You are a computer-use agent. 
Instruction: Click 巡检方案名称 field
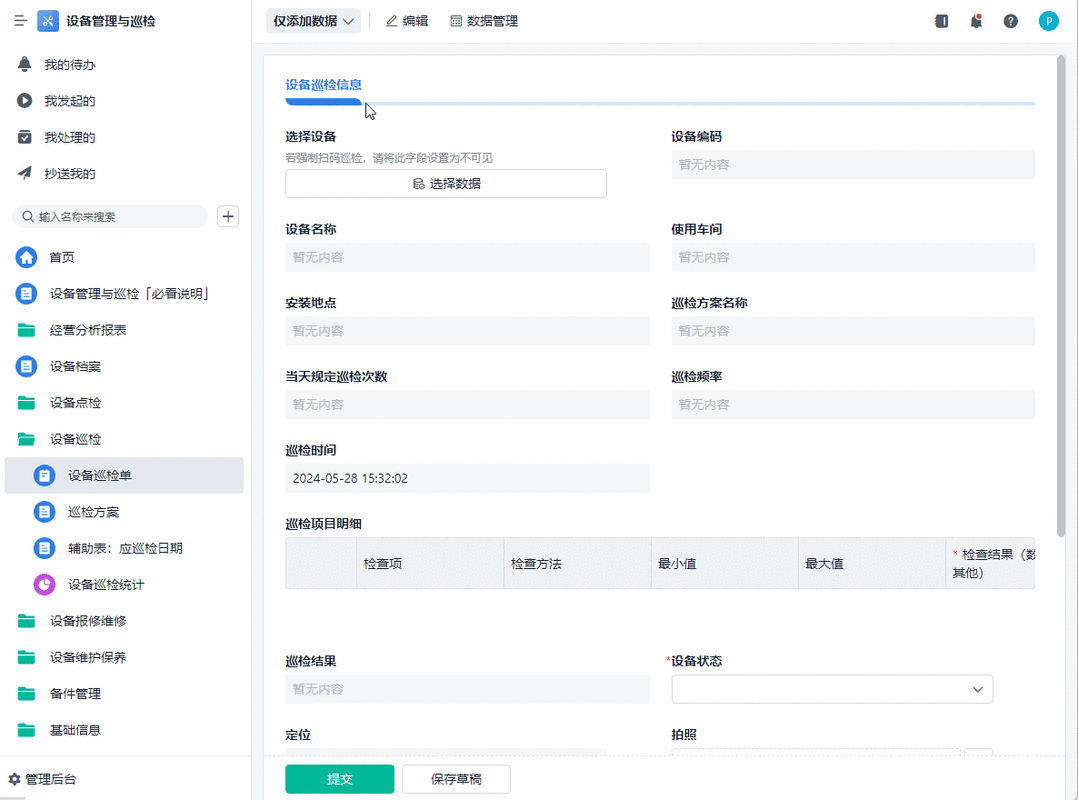click(853, 331)
